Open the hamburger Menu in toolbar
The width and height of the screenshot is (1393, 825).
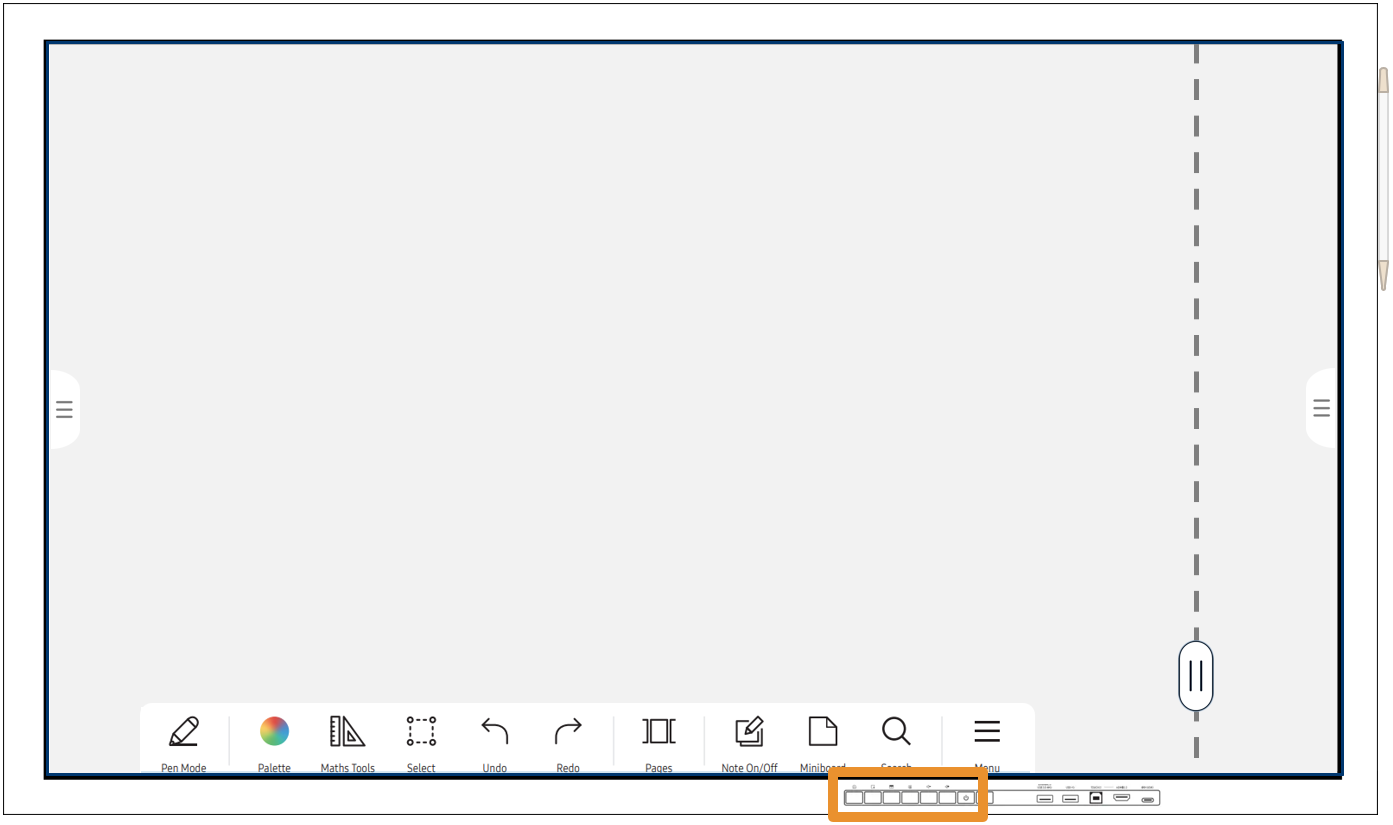pyautogui.click(x=987, y=732)
